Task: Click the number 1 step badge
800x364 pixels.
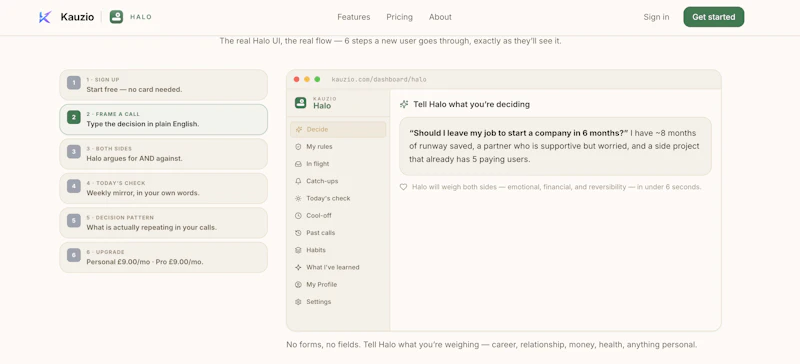Action: click(x=74, y=83)
